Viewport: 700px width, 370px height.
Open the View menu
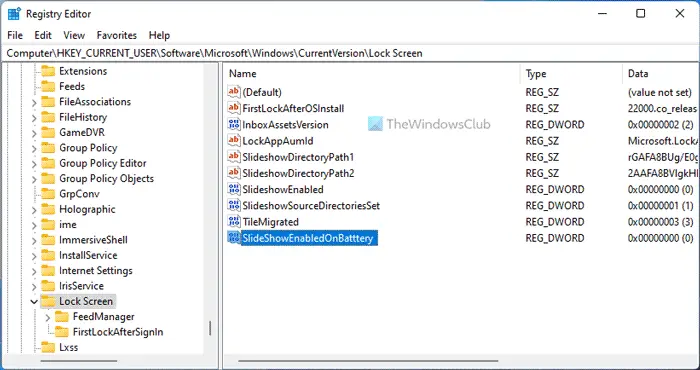74,35
